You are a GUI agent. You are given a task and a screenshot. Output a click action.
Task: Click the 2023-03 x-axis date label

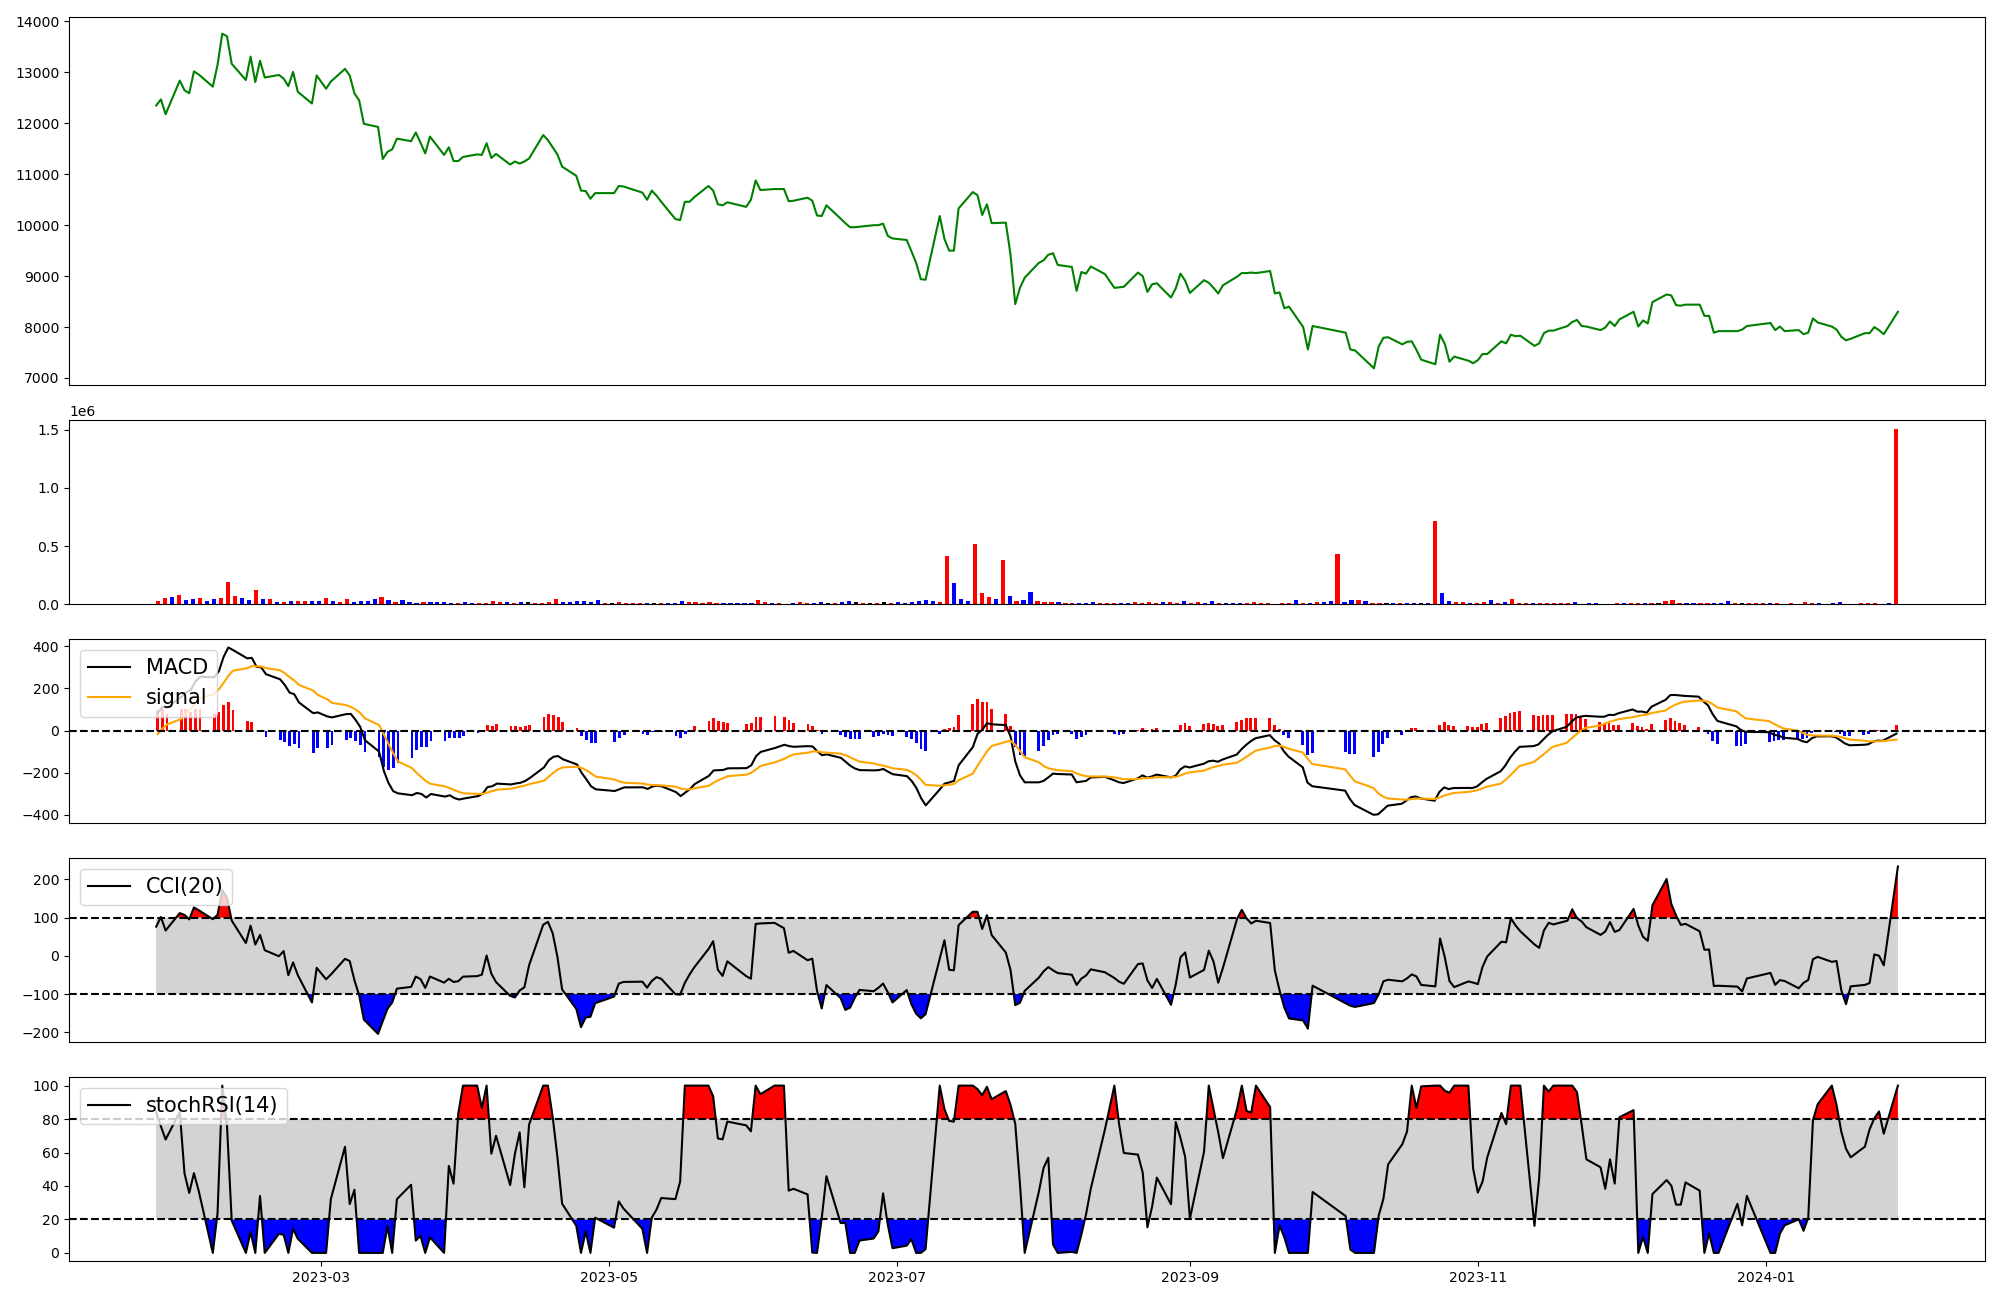click(321, 1277)
